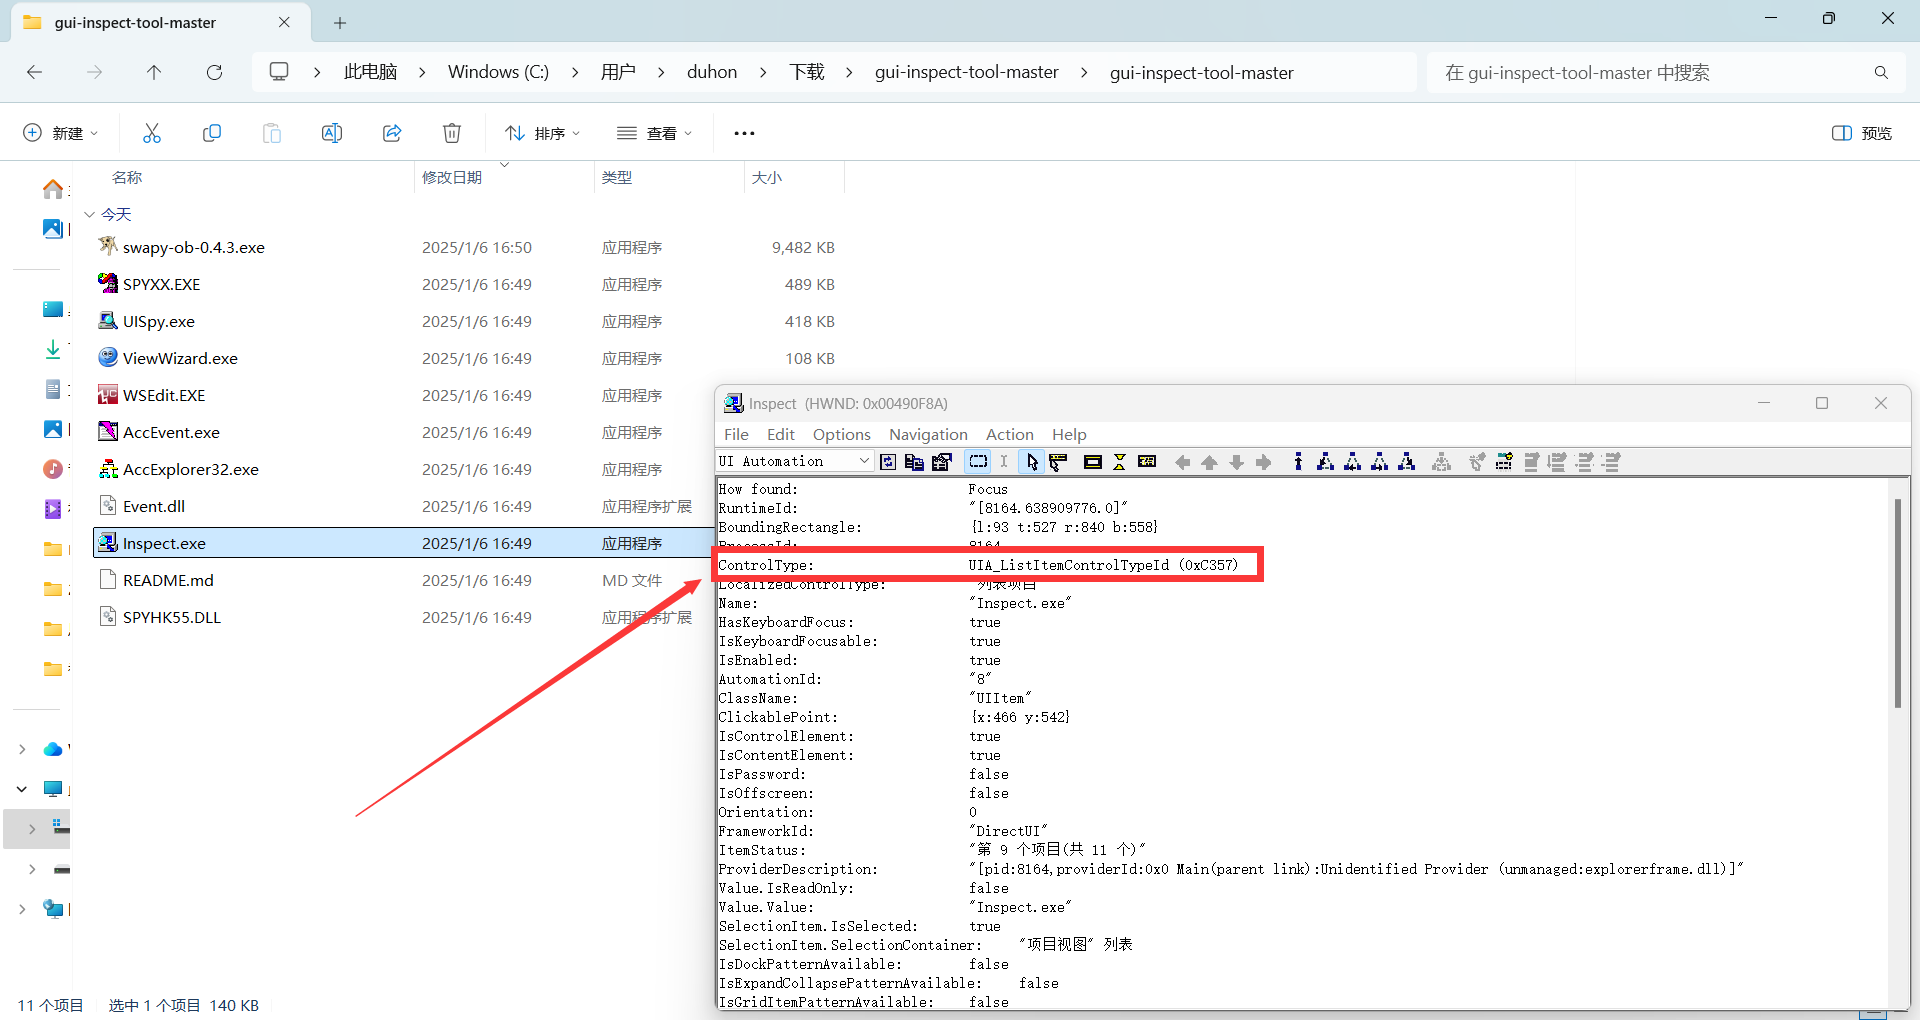The height and width of the screenshot is (1020, 1920).
Task: Navigate to first child in Inspect toolbar
Action: [1325, 461]
